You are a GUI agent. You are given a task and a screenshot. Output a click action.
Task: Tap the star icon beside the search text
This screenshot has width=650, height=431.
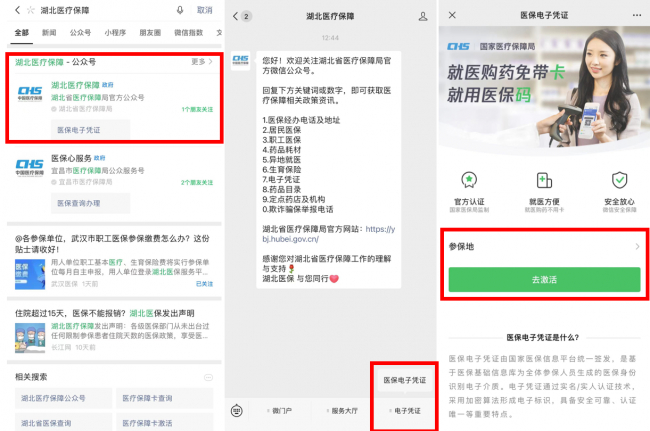(31, 10)
